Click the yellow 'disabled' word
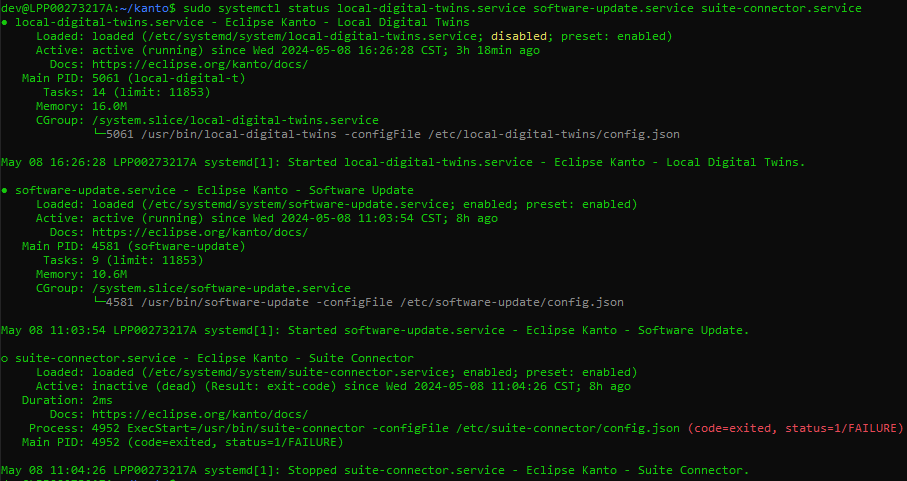 point(519,36)
